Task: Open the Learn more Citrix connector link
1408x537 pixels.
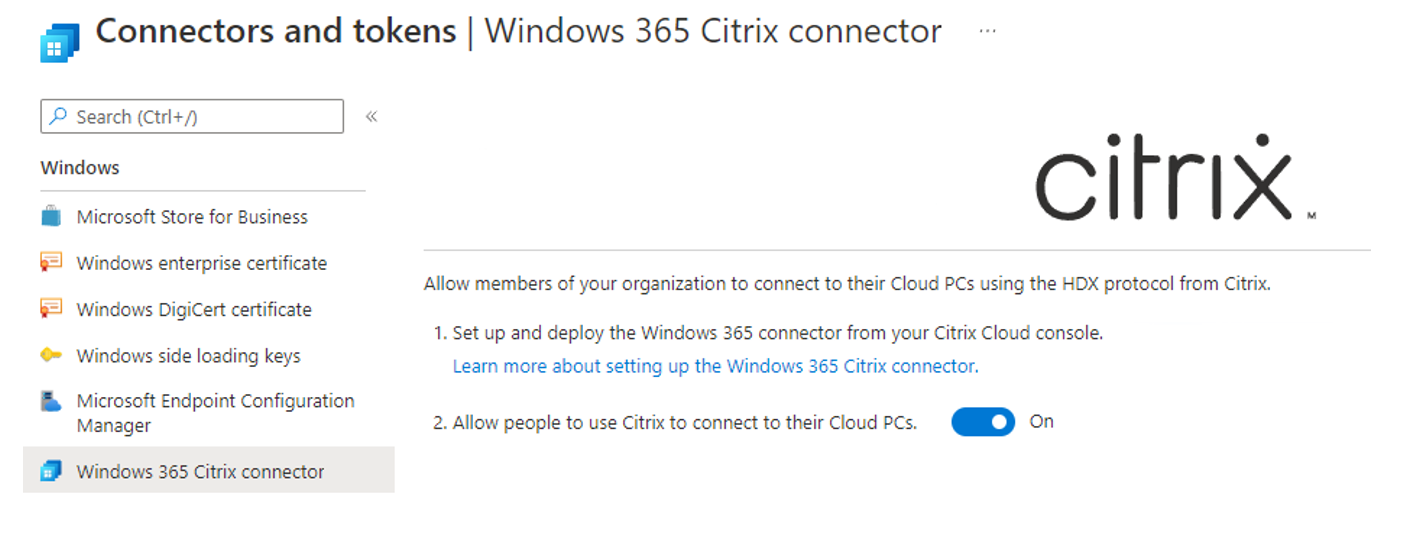Action: tap(715, 366)
